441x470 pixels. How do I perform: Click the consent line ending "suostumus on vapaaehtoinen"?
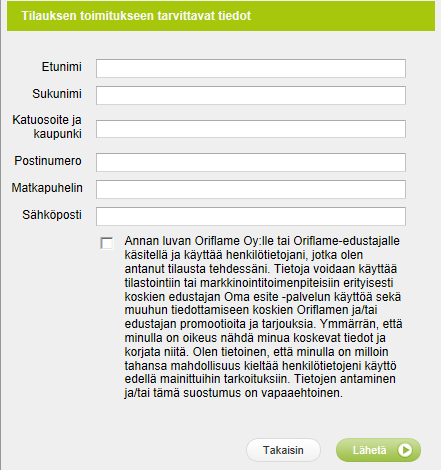234,393
